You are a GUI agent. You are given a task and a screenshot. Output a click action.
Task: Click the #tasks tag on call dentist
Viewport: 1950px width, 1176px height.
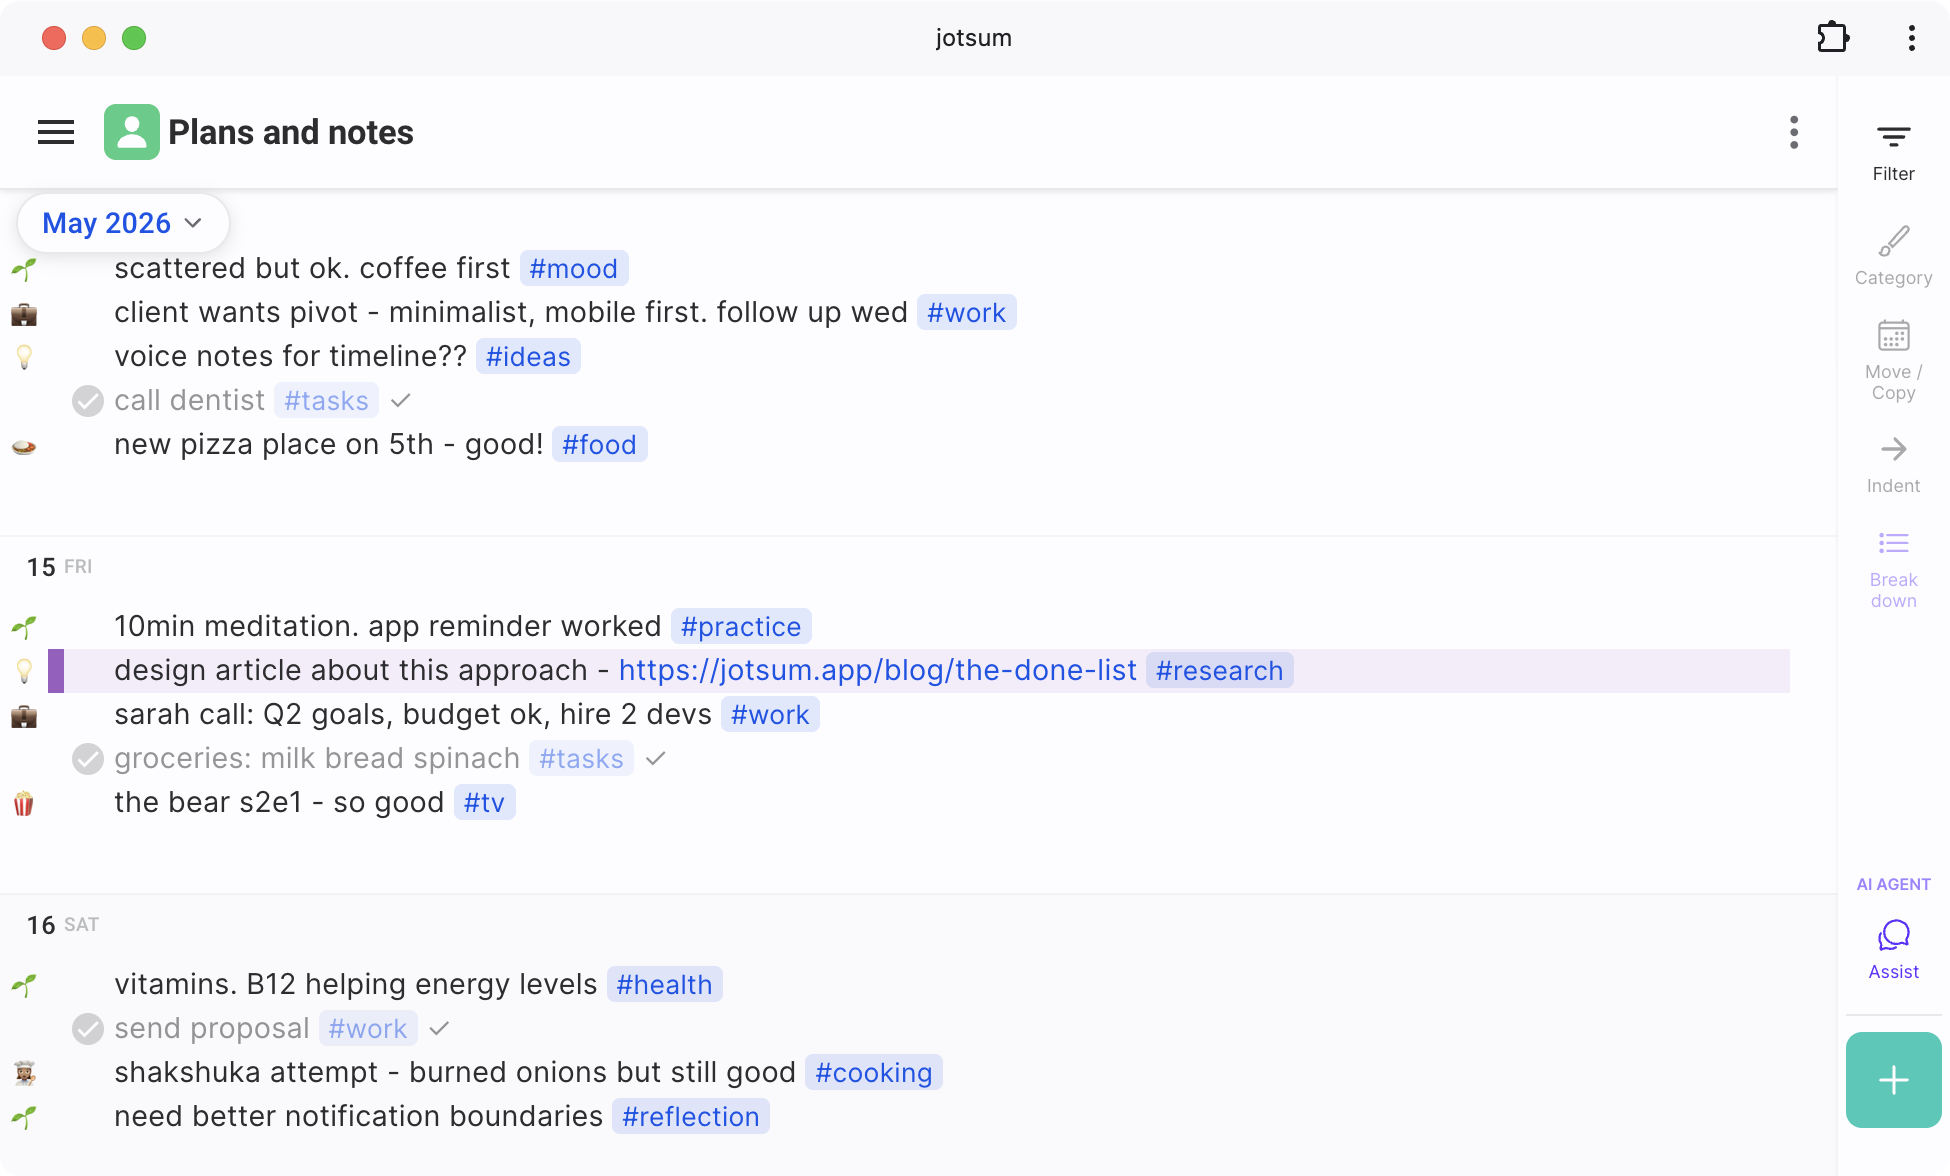coord(326,400)
